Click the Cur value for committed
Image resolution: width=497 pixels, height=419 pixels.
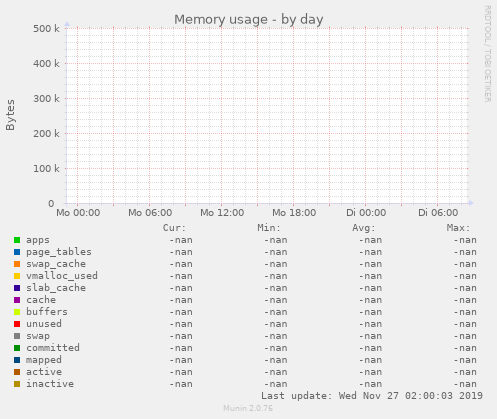[181, 348]
